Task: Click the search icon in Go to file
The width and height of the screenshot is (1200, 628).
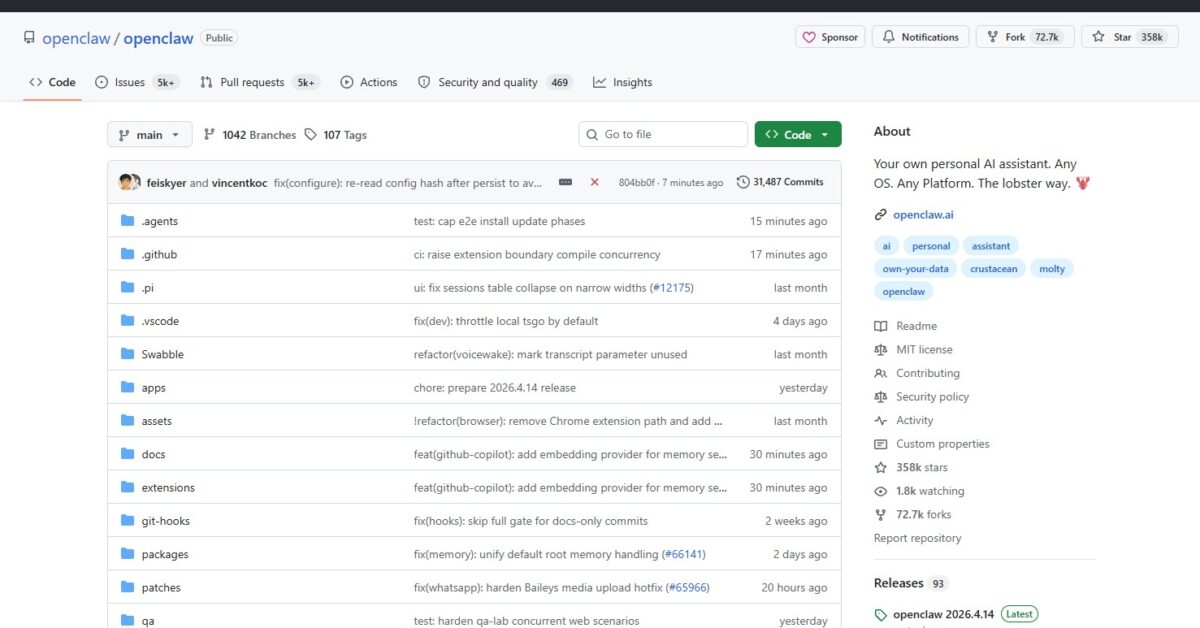Action: pos(592,134)
